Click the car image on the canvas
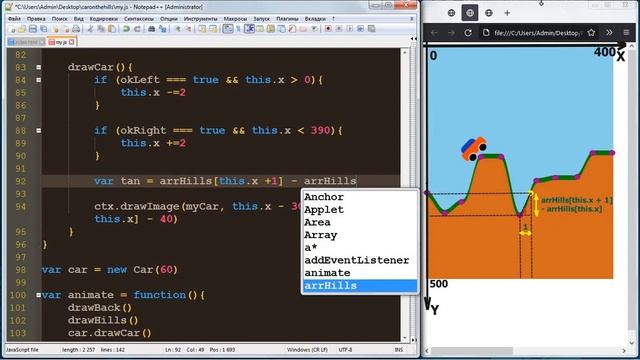 [x=473, y=149]
